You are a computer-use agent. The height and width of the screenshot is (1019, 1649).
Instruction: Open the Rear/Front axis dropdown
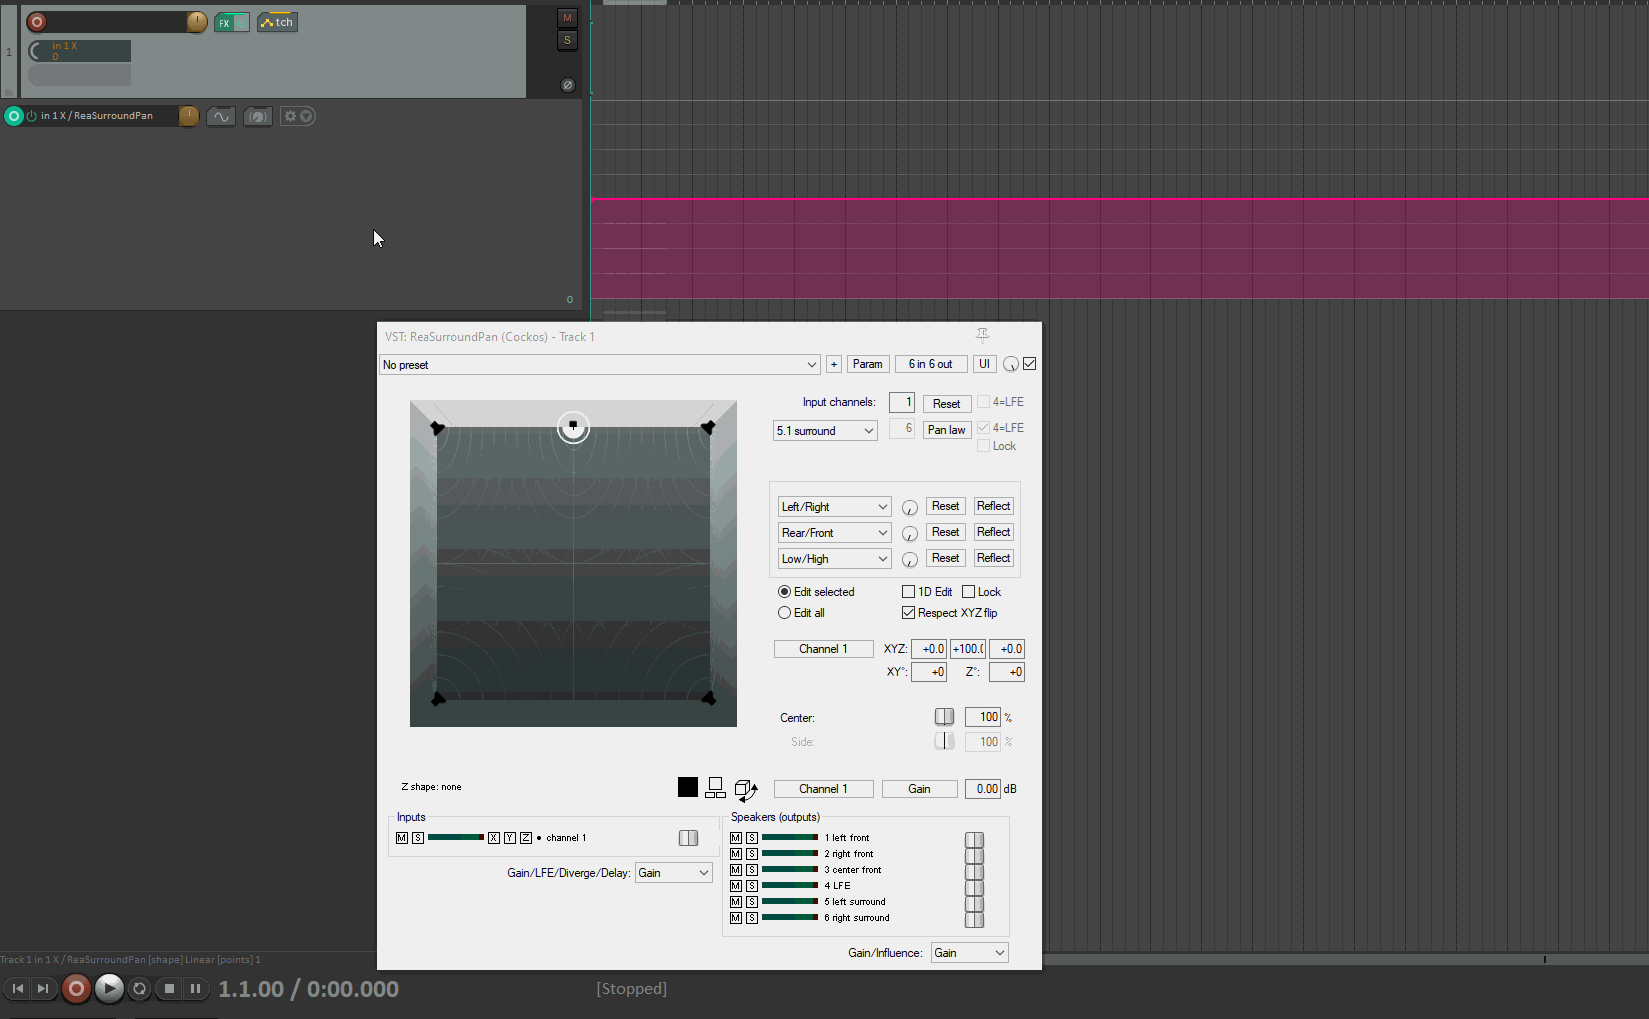(x=835, y=533)
